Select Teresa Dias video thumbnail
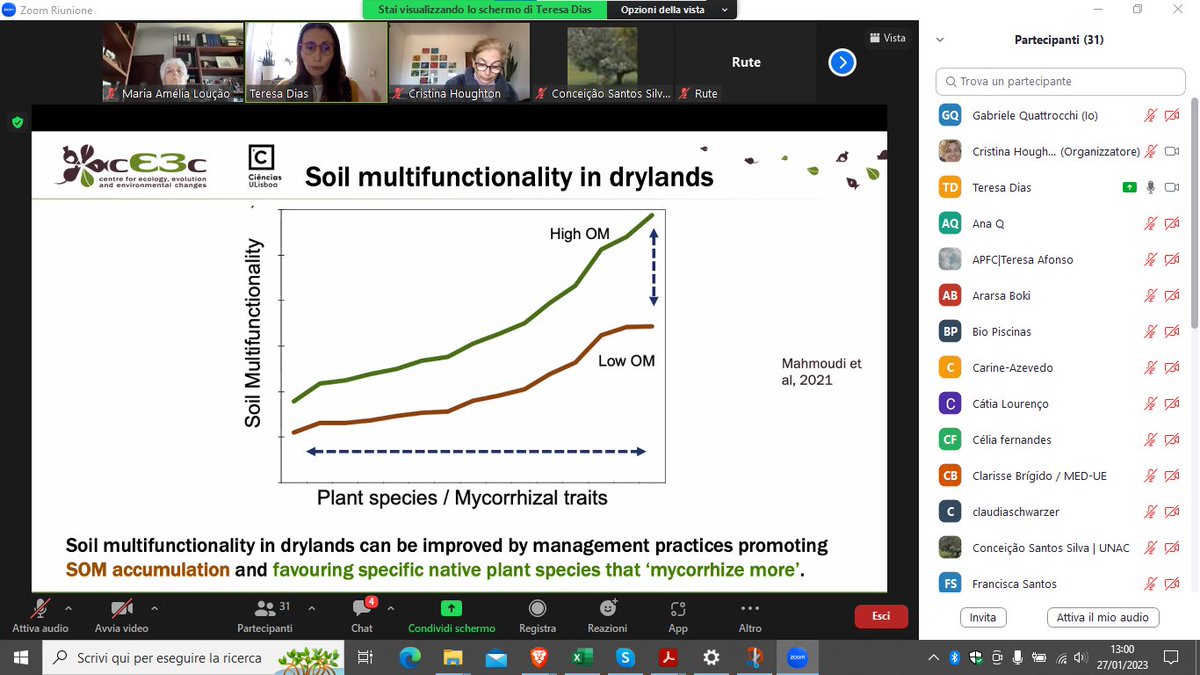Screen dimensions: 1200x675 (x=316, y=62)
